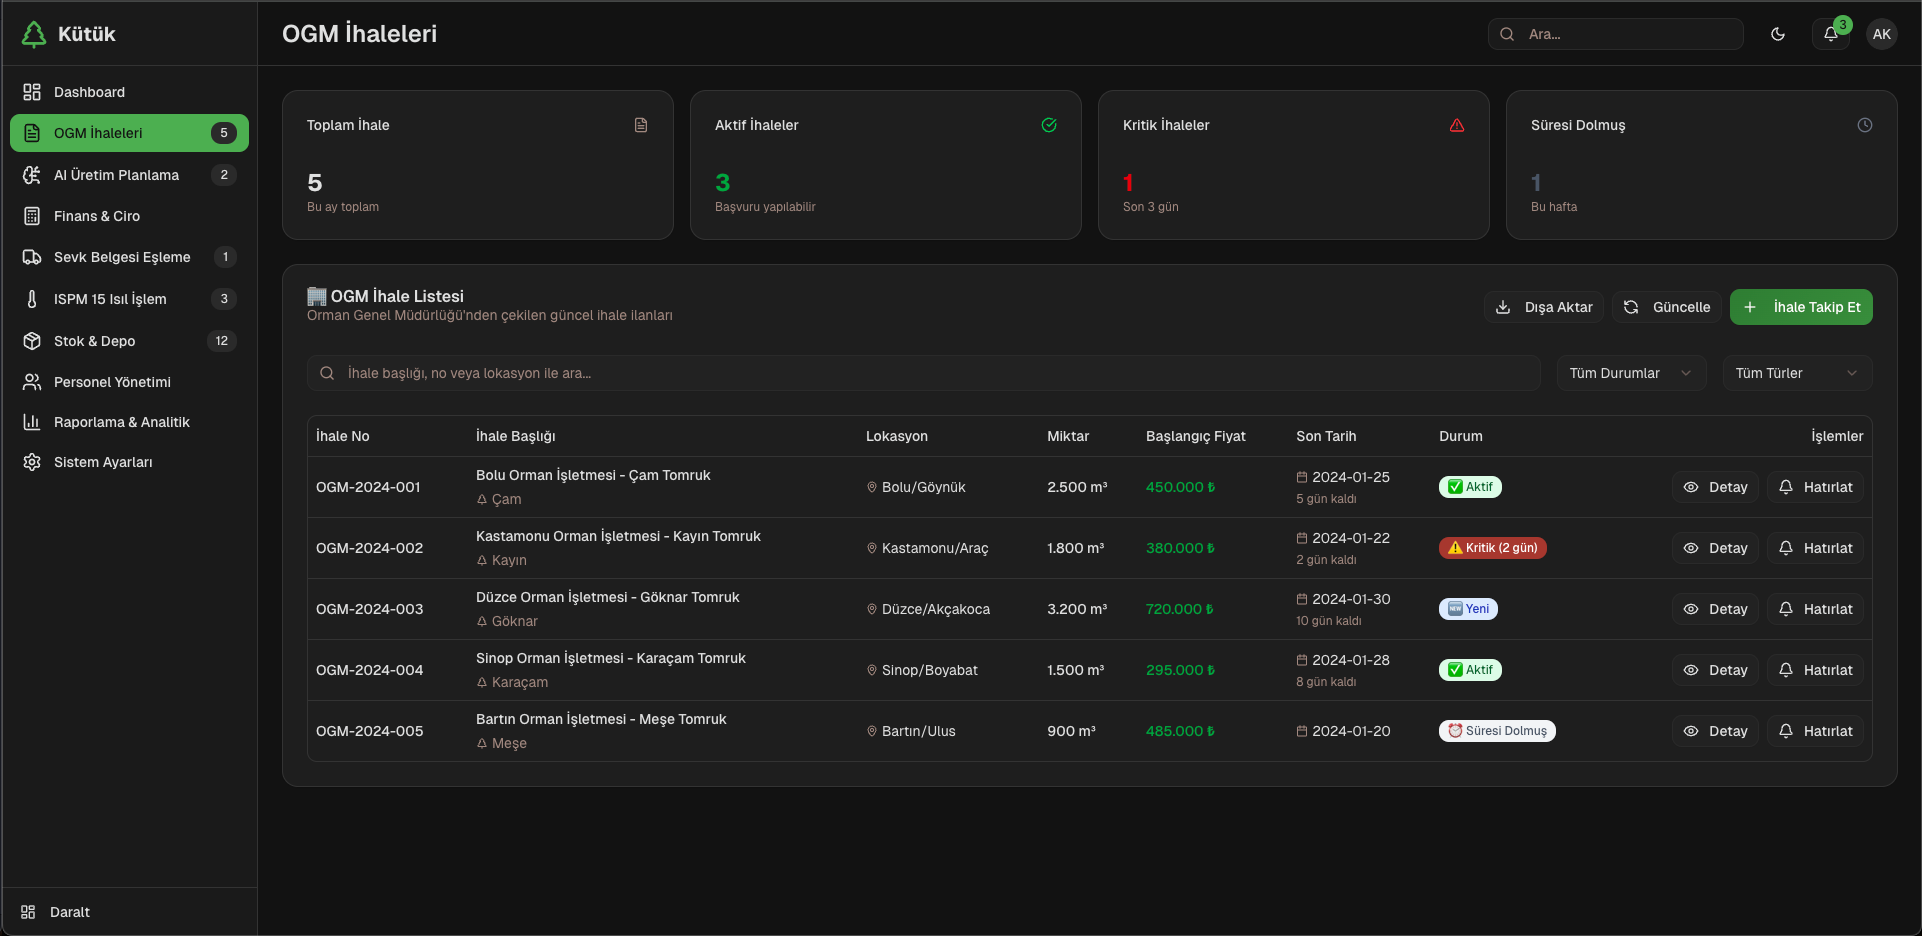The height and width of the screenshot is (936, 1922).
Task: Click the Ihale Takip Et button
Action: coord(1800,307)
